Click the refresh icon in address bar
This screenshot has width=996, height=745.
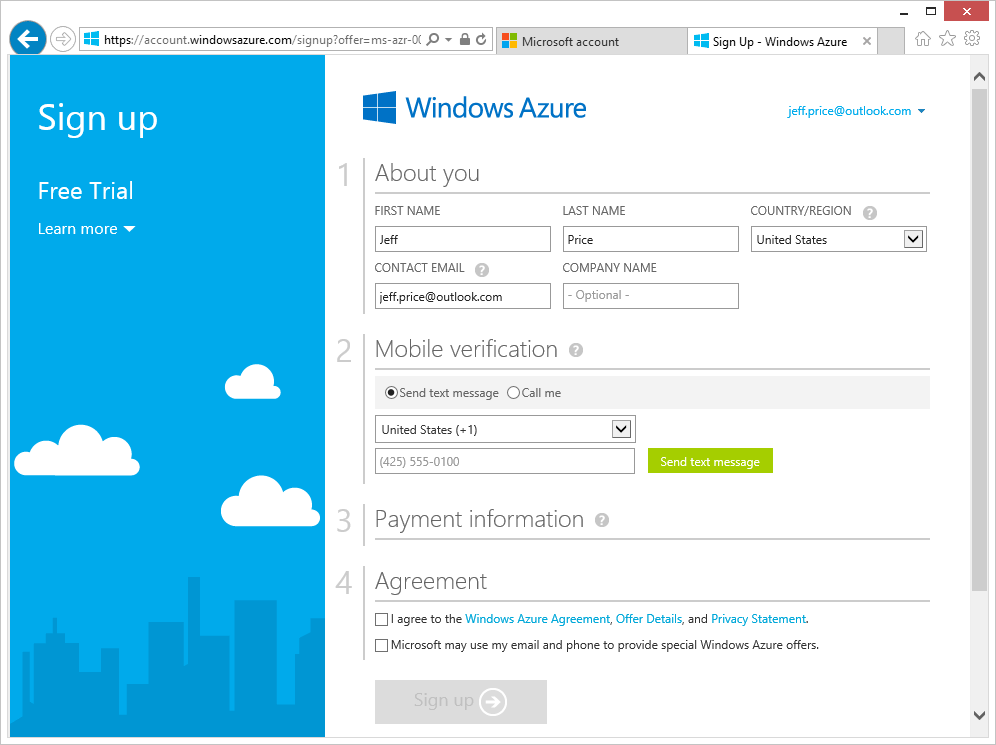[481, 39]
